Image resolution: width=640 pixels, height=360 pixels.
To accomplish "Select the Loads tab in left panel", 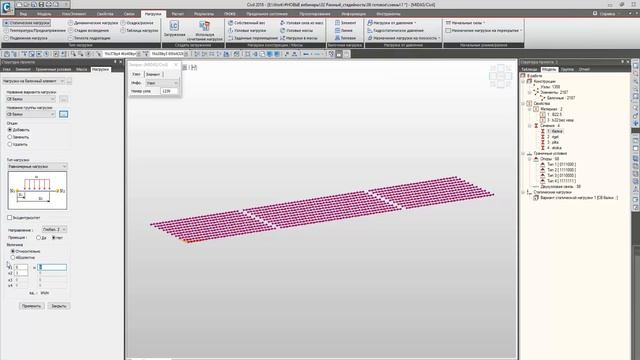I will point(100,69).
